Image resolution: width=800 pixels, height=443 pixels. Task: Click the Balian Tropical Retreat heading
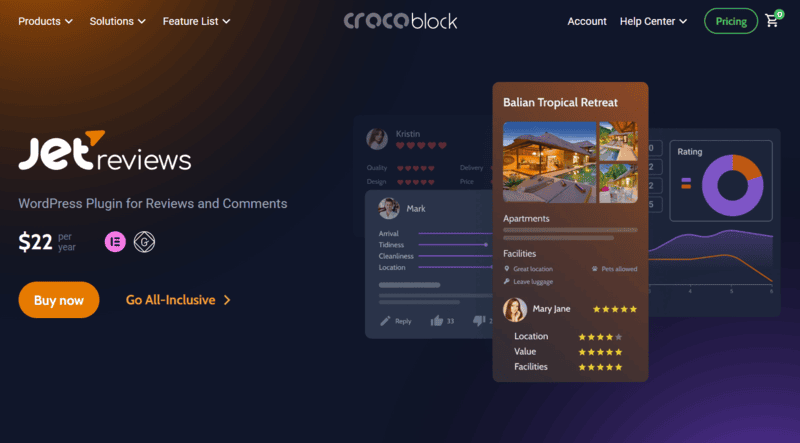point(560,103)
